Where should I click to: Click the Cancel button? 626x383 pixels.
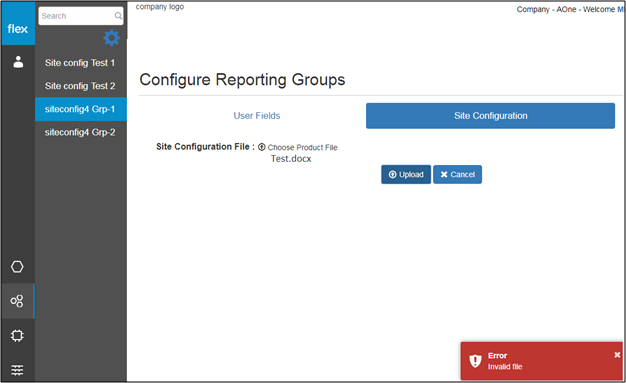tap(458, 175)
